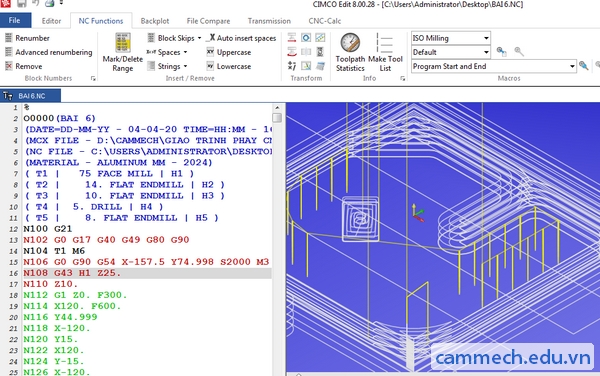Open the Transmission tab
The width and height of the screenshot is (600, 376).
[x=269, y=21]
